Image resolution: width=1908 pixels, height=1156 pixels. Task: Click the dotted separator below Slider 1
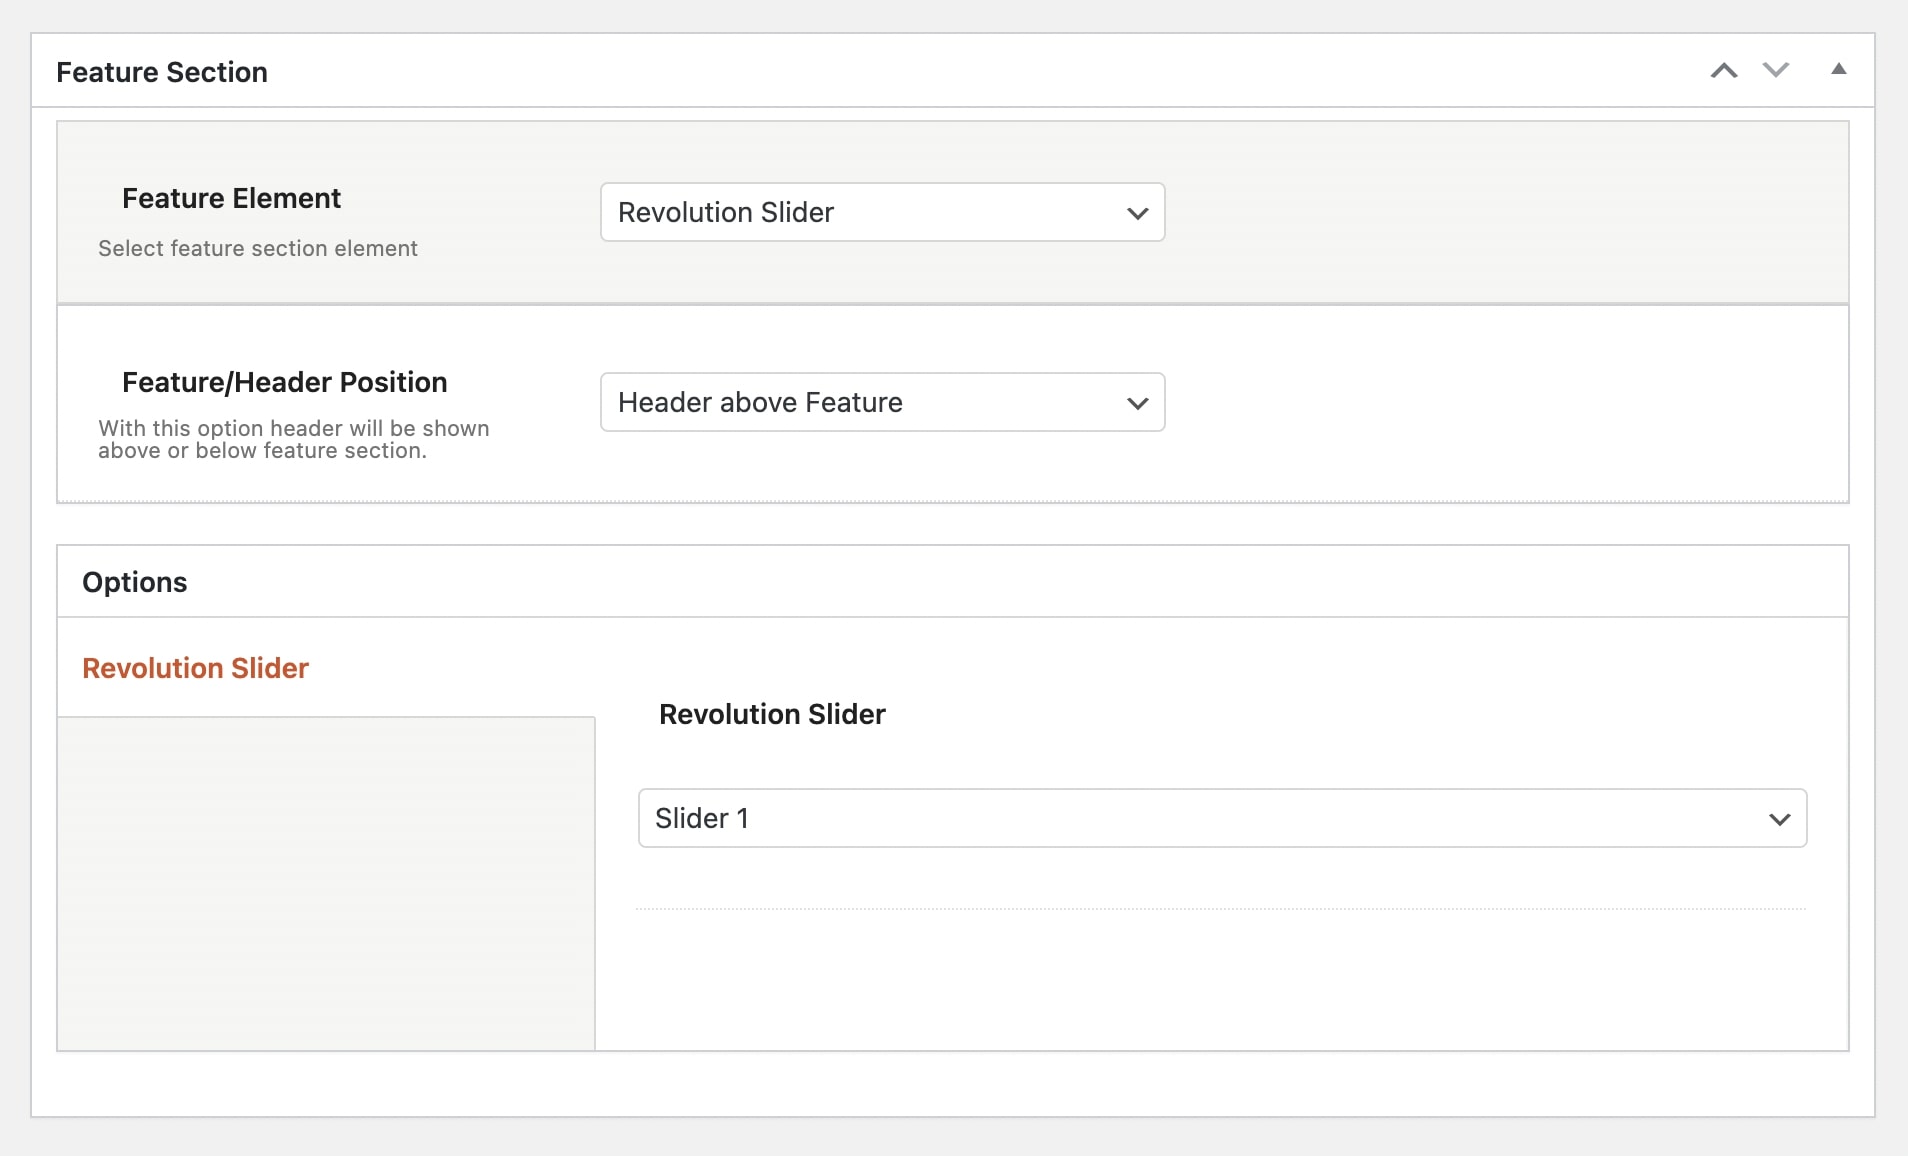(1220, 908)
